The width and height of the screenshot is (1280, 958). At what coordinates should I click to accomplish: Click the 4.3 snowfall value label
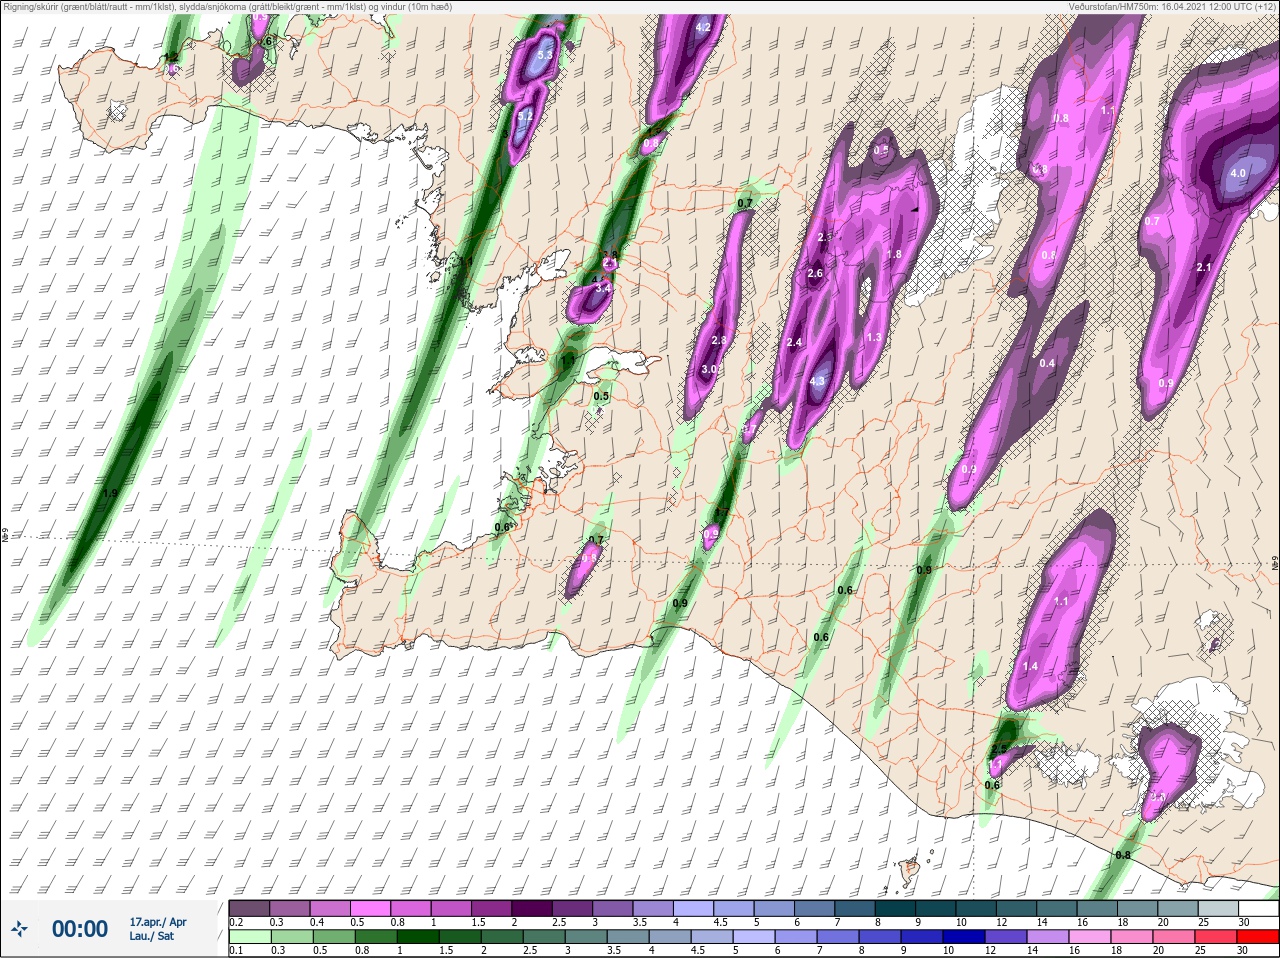point(817,381)
